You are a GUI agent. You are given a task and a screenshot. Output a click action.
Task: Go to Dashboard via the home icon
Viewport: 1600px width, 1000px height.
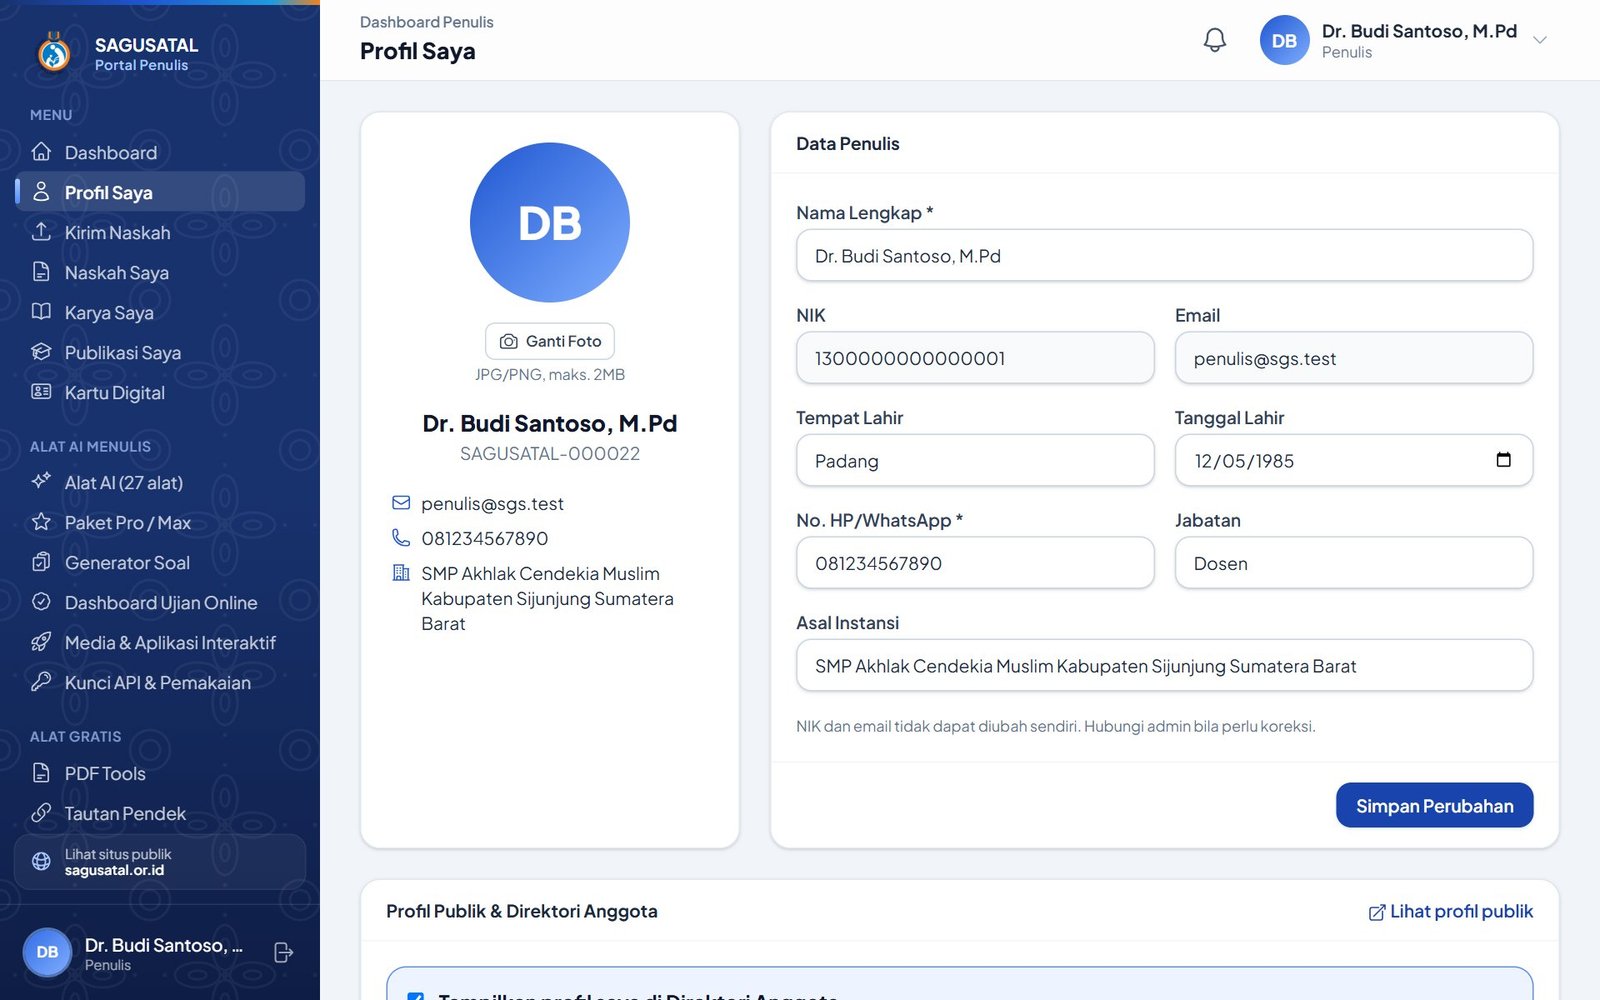pyautogui.click(x=41, y=152)
